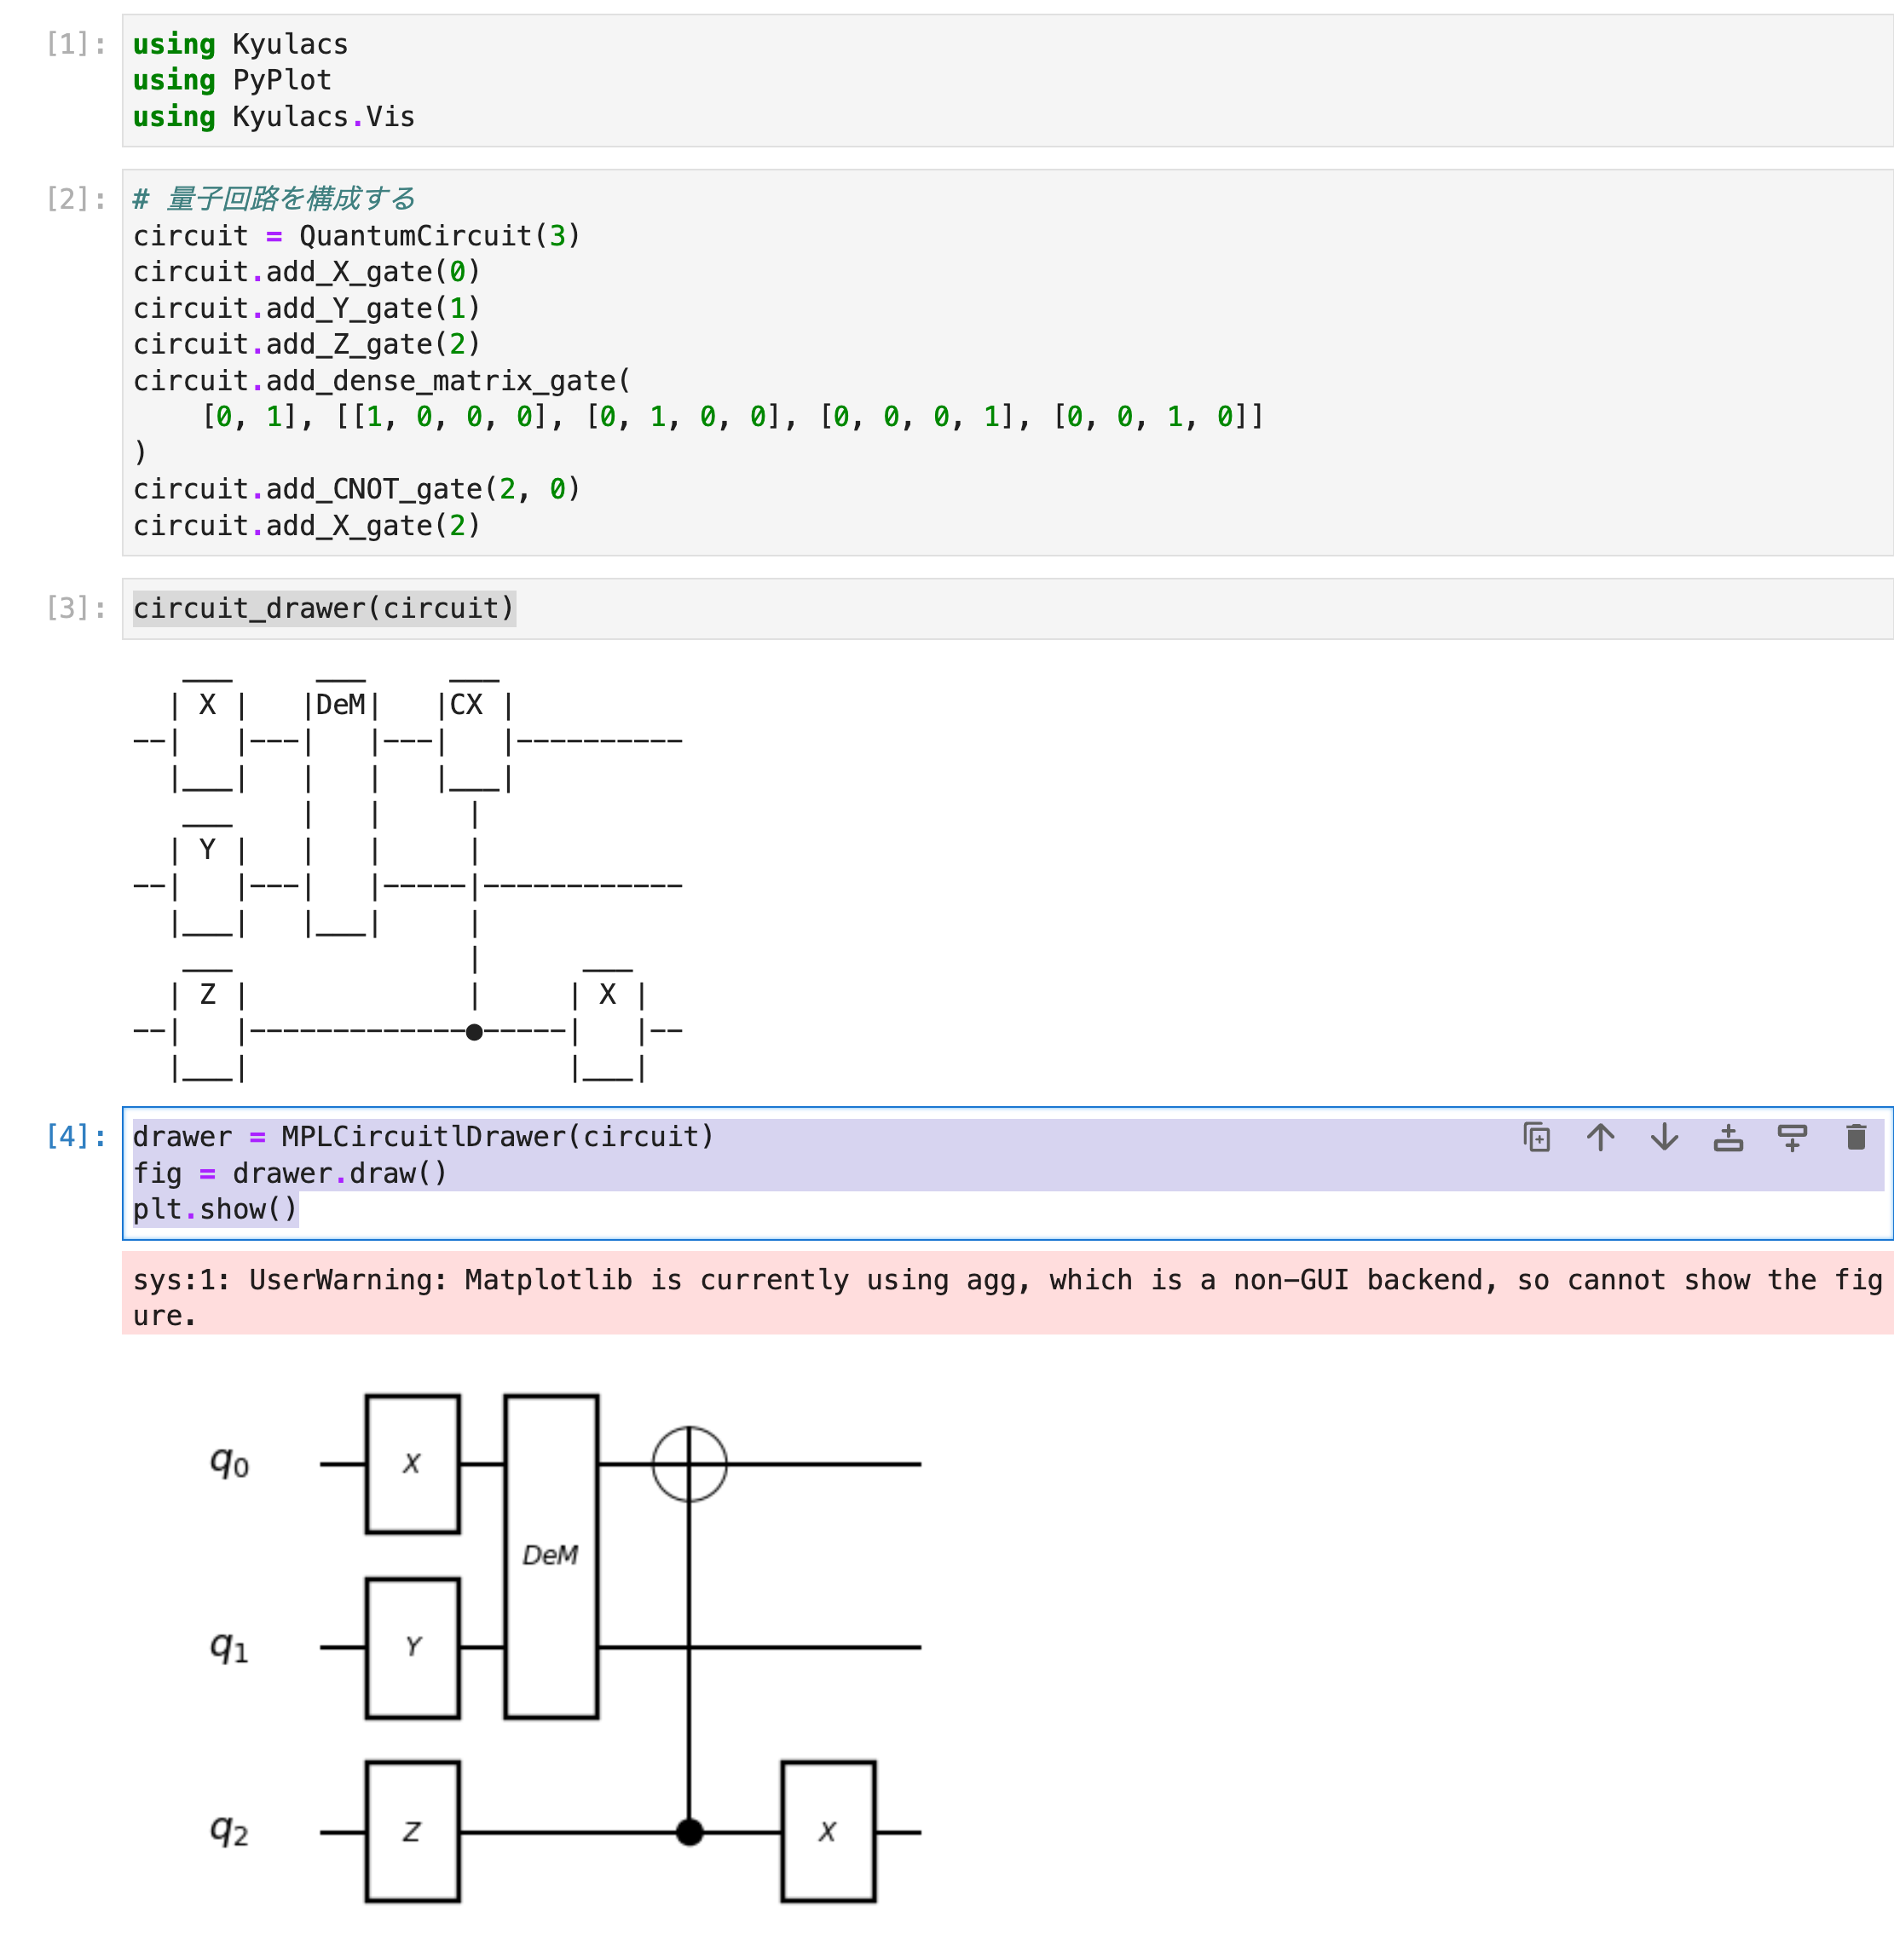Click the [2]: cell prompt

(76, 199)
